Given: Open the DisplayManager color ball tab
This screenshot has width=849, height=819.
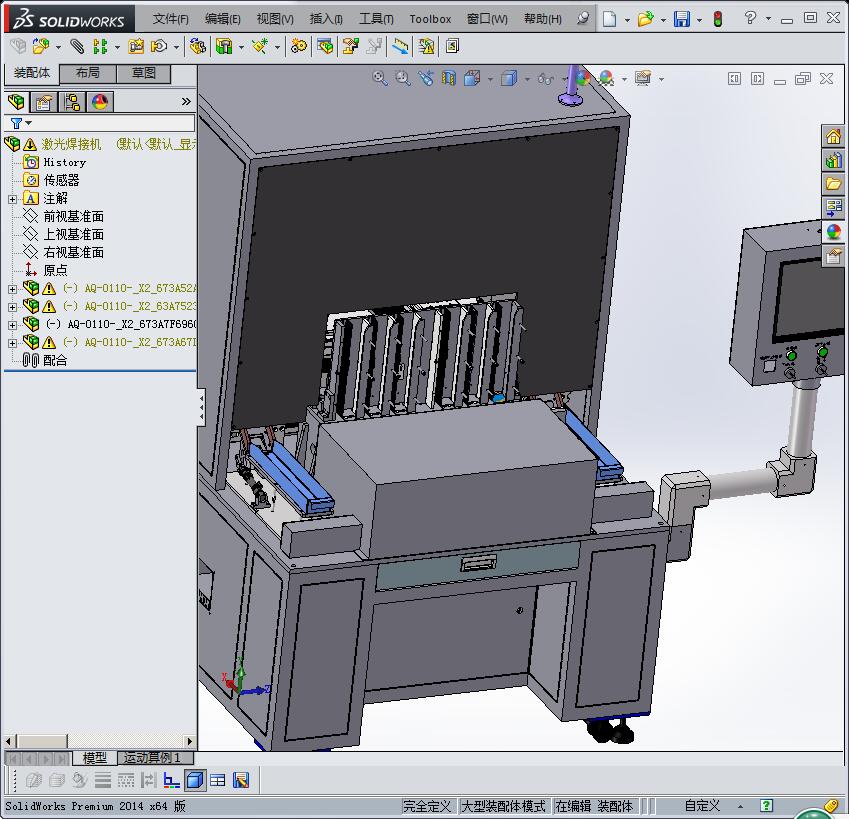Looking at the screenshot, I should click(x=100, y=102).
